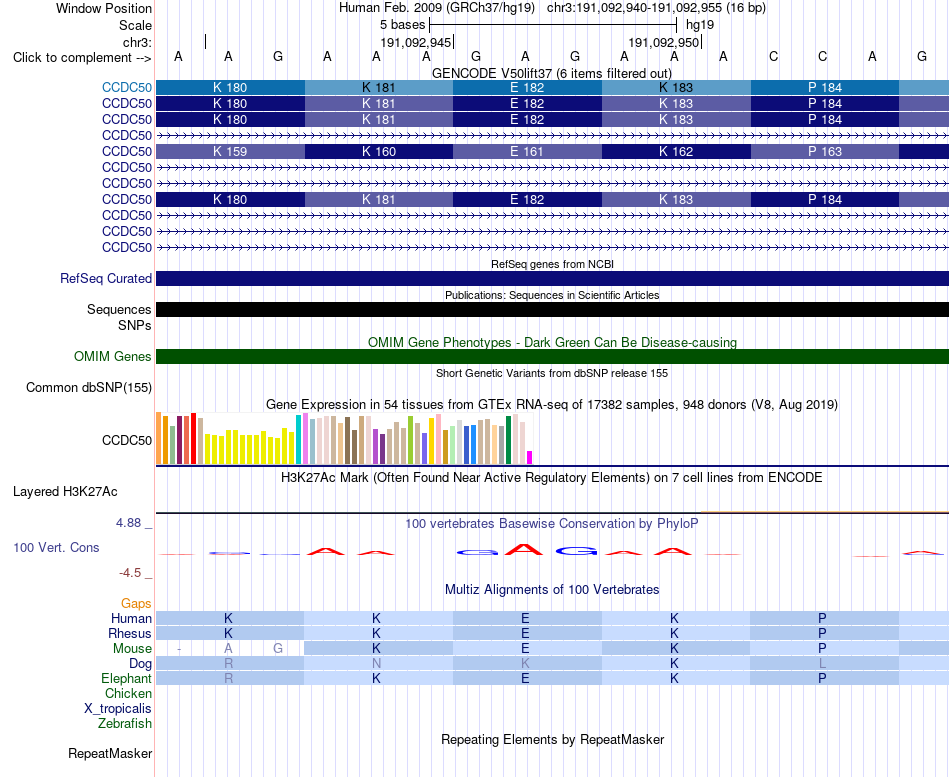Click the Multiz Alignments of 100 Vertebrates title
The image size is (950, 777).
click(552, 589)
